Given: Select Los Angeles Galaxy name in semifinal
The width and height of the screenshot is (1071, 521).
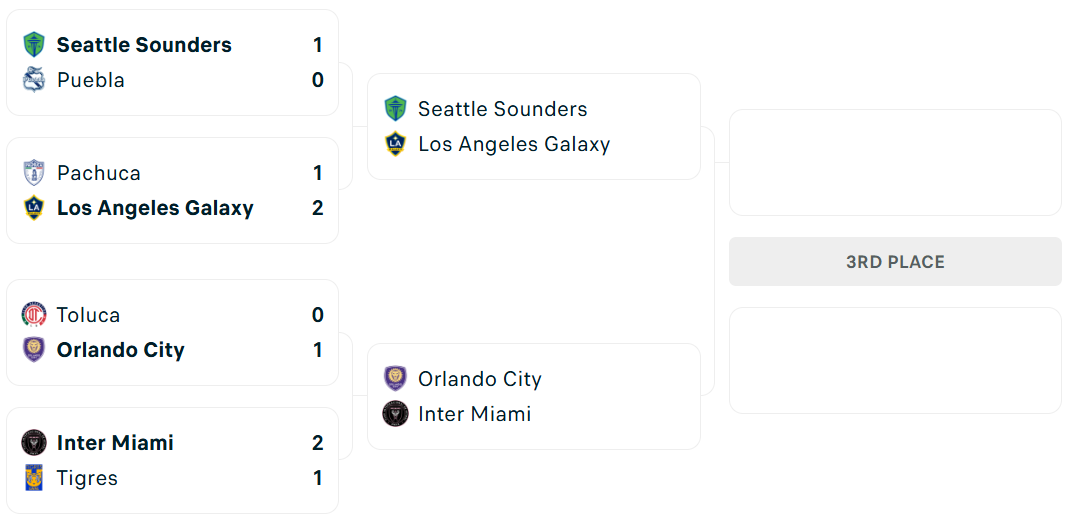Looking at the screenshot, I should point(514,144).
